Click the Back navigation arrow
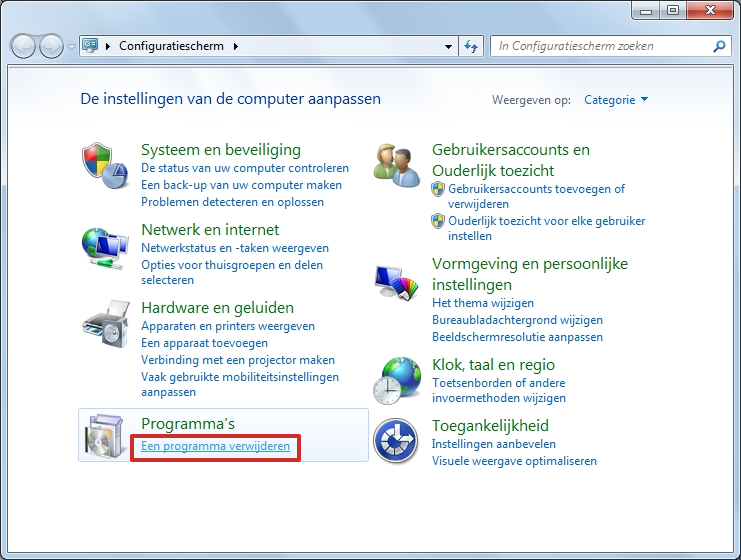741x560 pixels. [23, 46]
